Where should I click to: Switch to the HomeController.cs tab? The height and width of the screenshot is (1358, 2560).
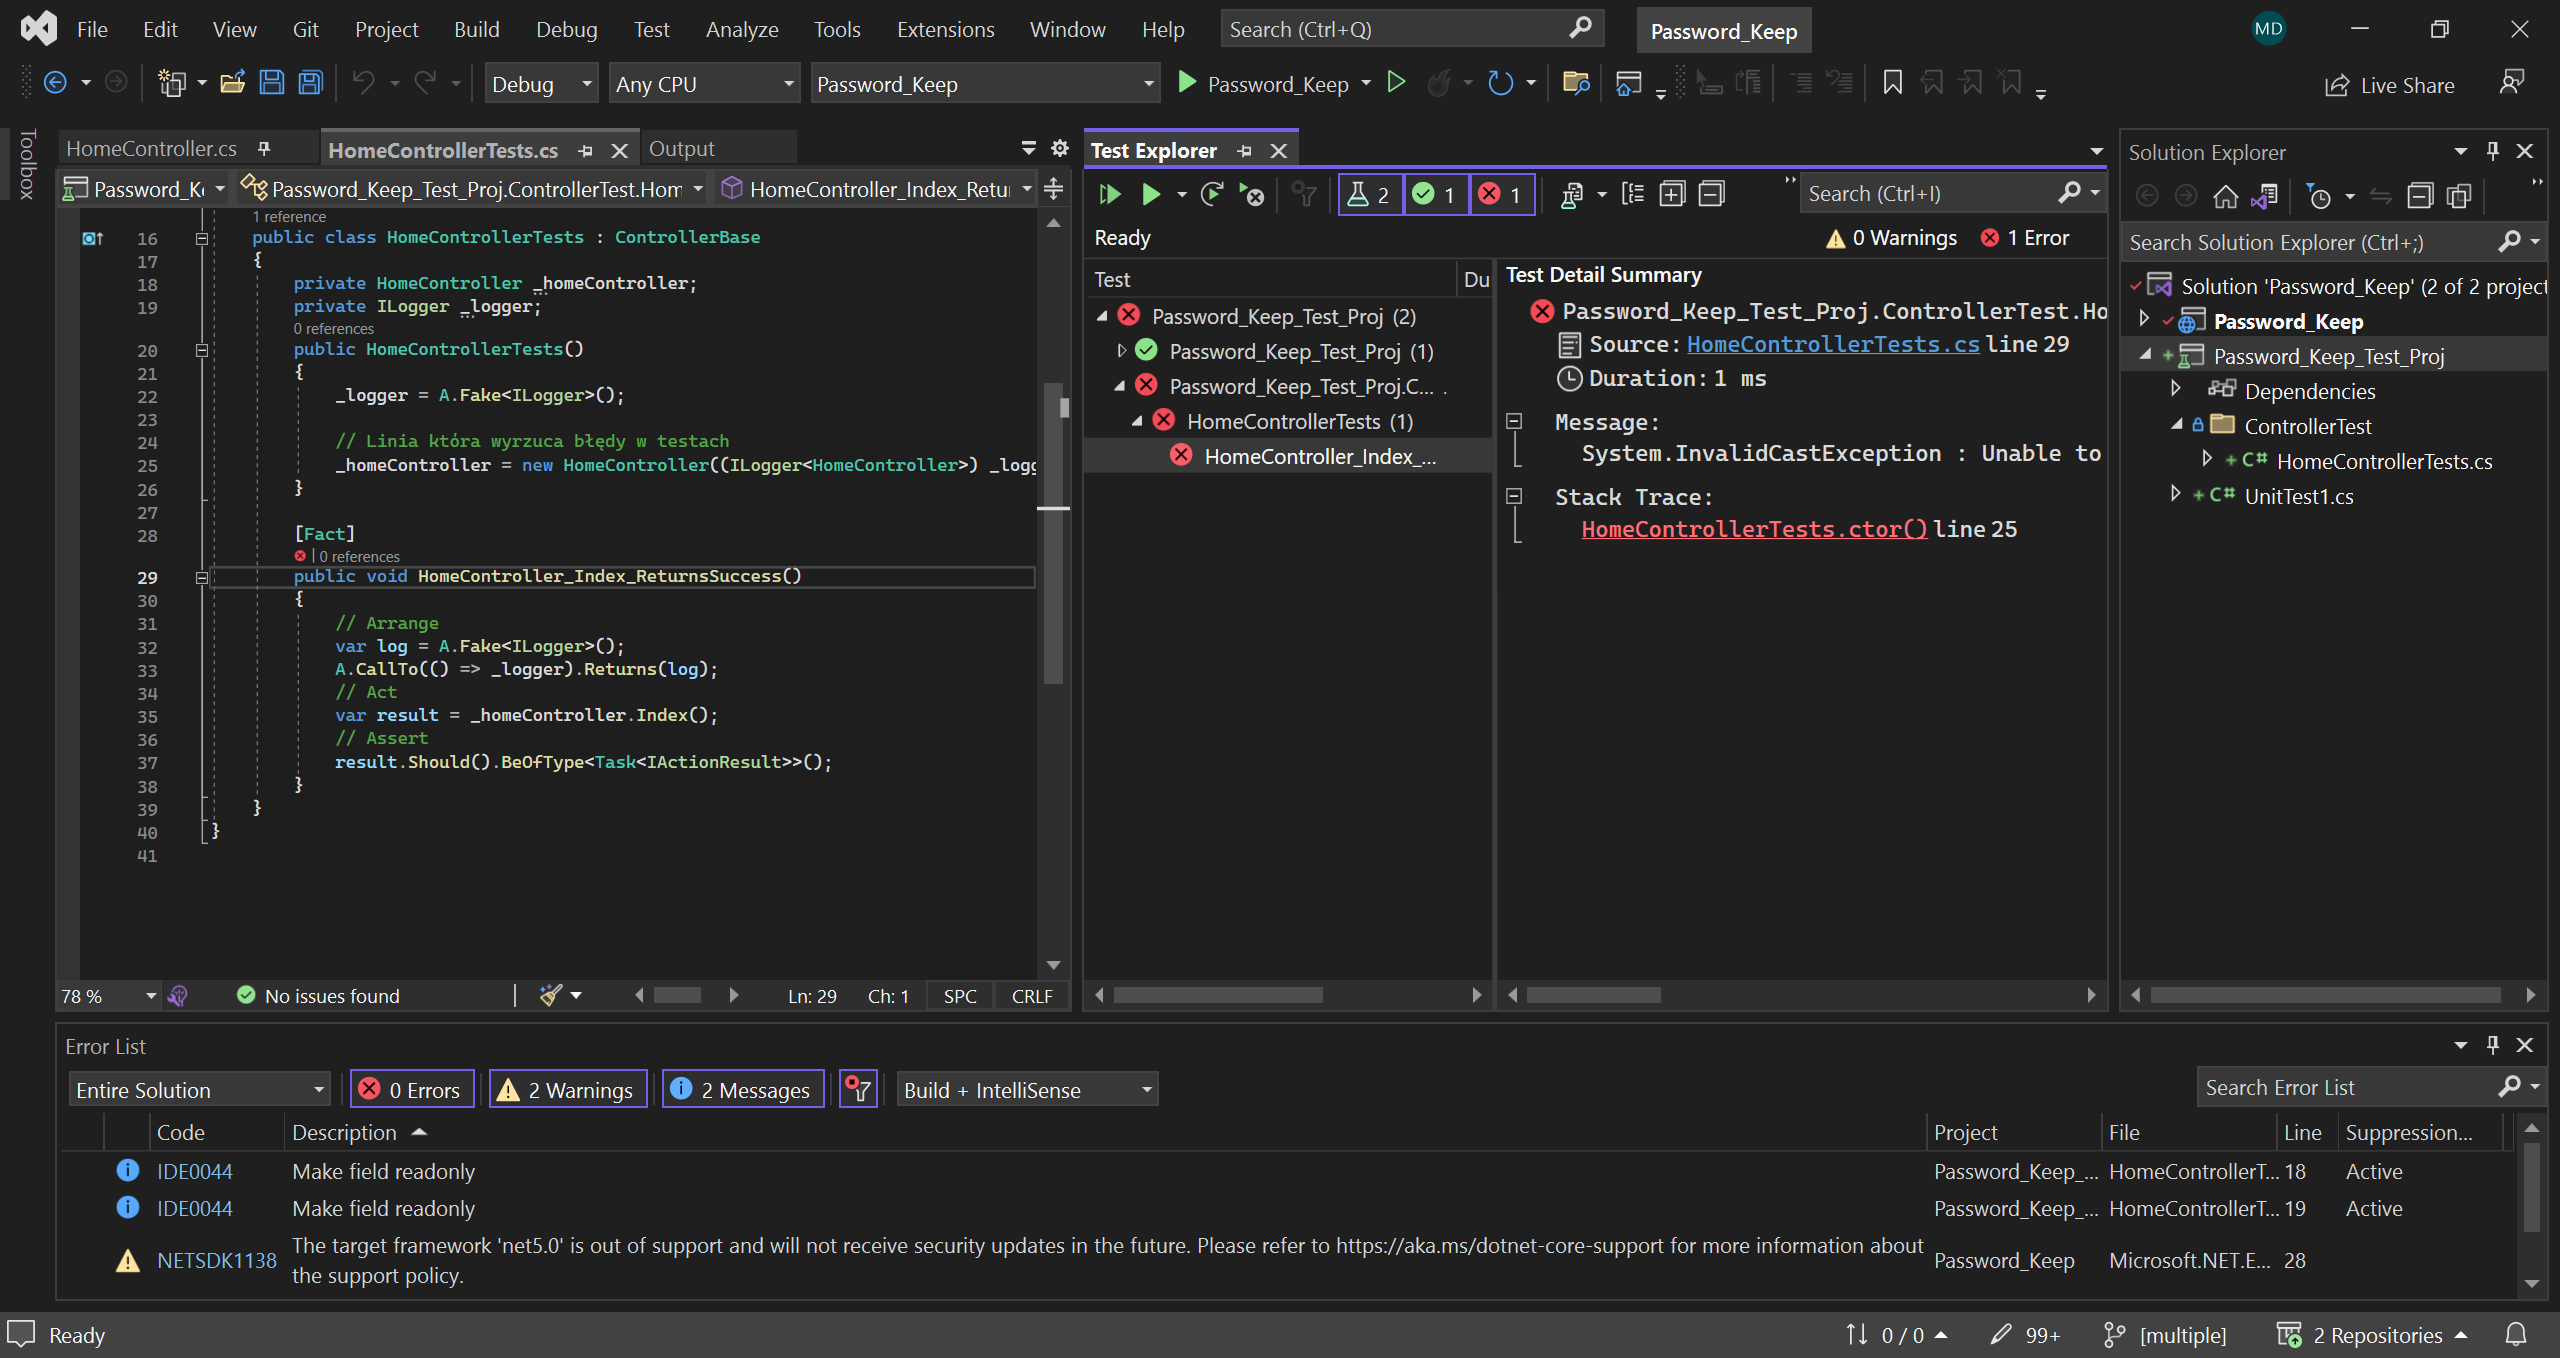coord(152,149)
